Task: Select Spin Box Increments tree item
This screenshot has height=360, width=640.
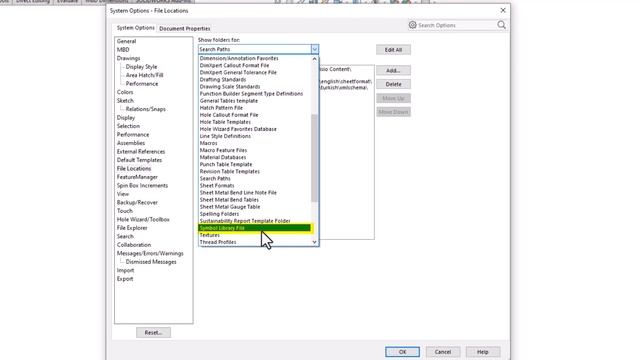Action: (142, 186)
